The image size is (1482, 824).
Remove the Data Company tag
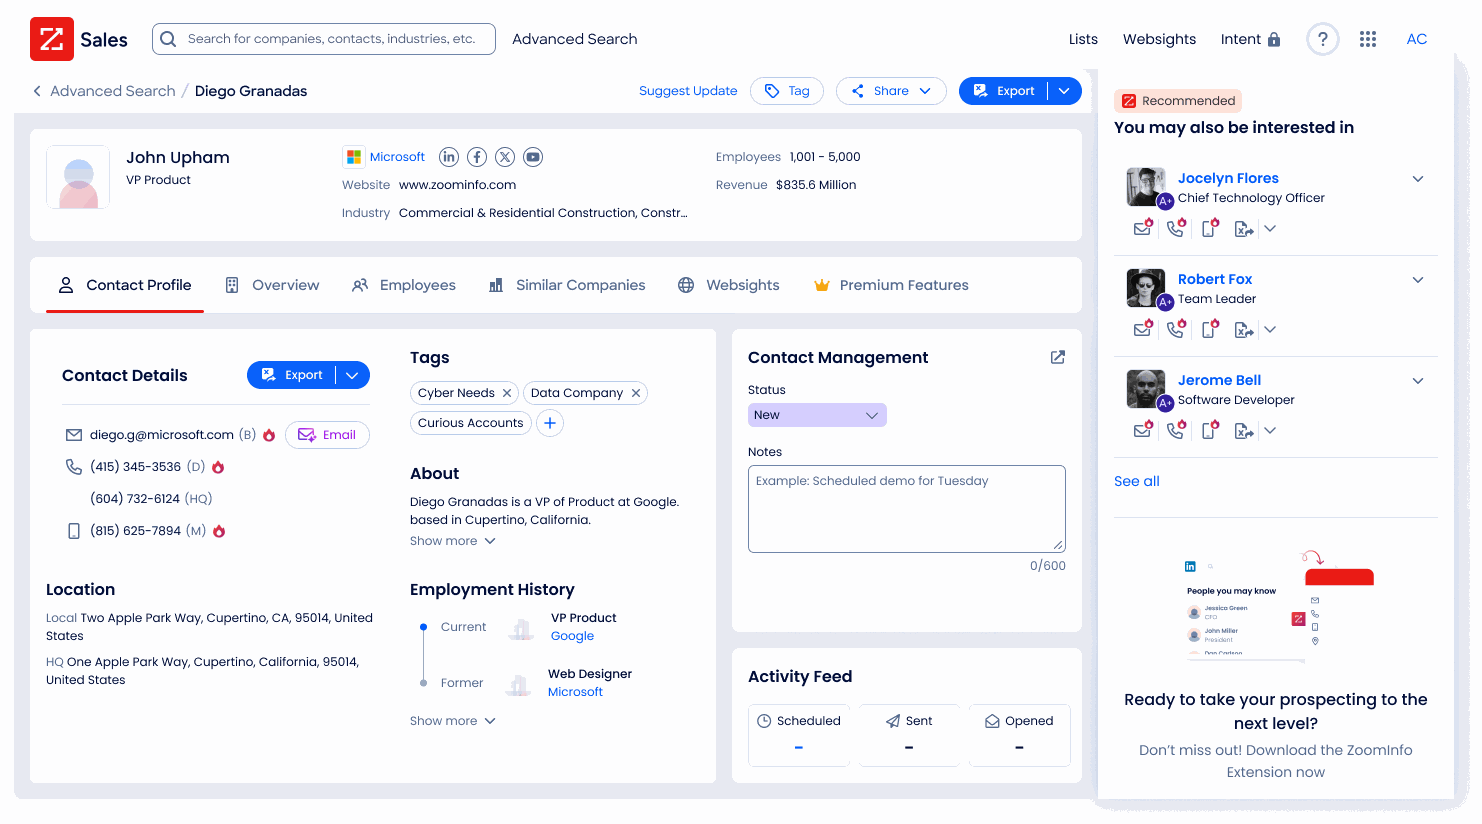(635, 393)
